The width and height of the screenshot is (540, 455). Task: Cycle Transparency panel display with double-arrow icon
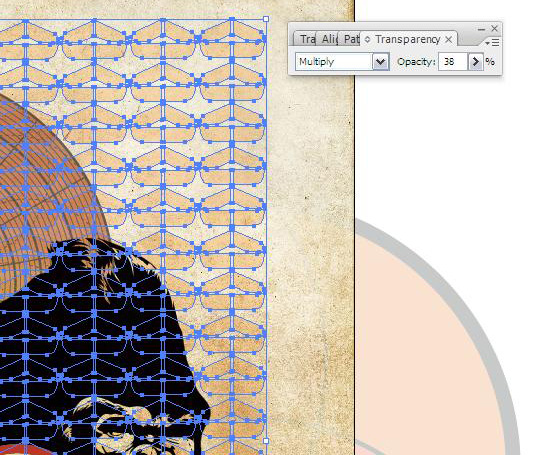[367, 40]
